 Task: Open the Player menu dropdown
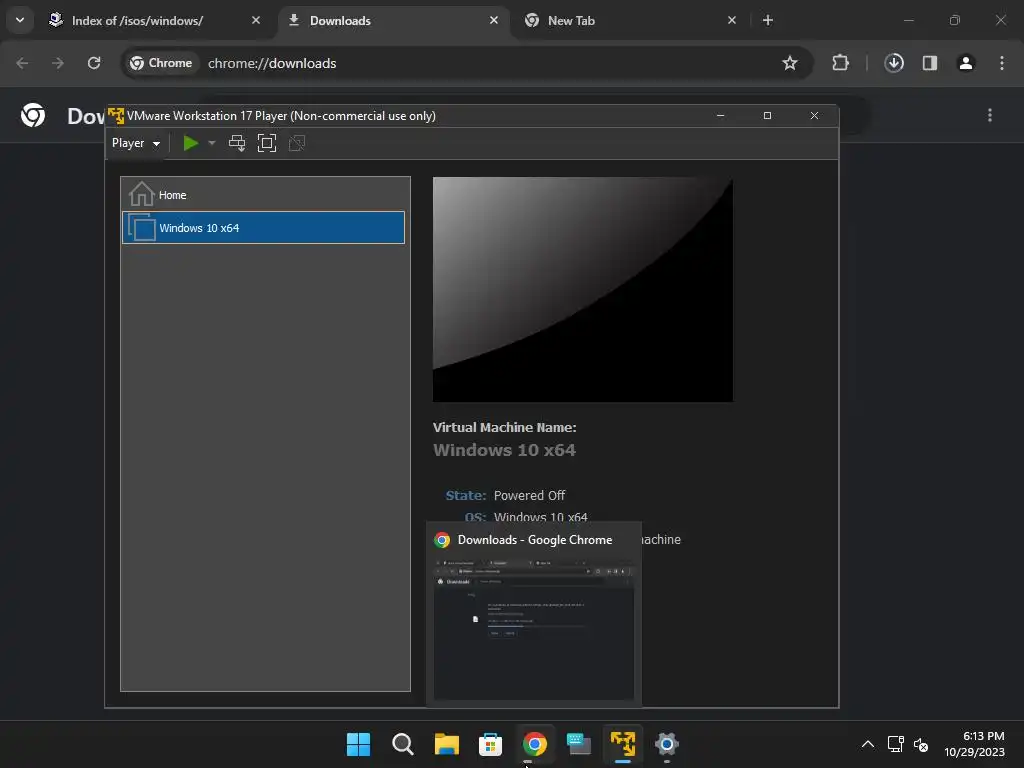pos(136,143)
